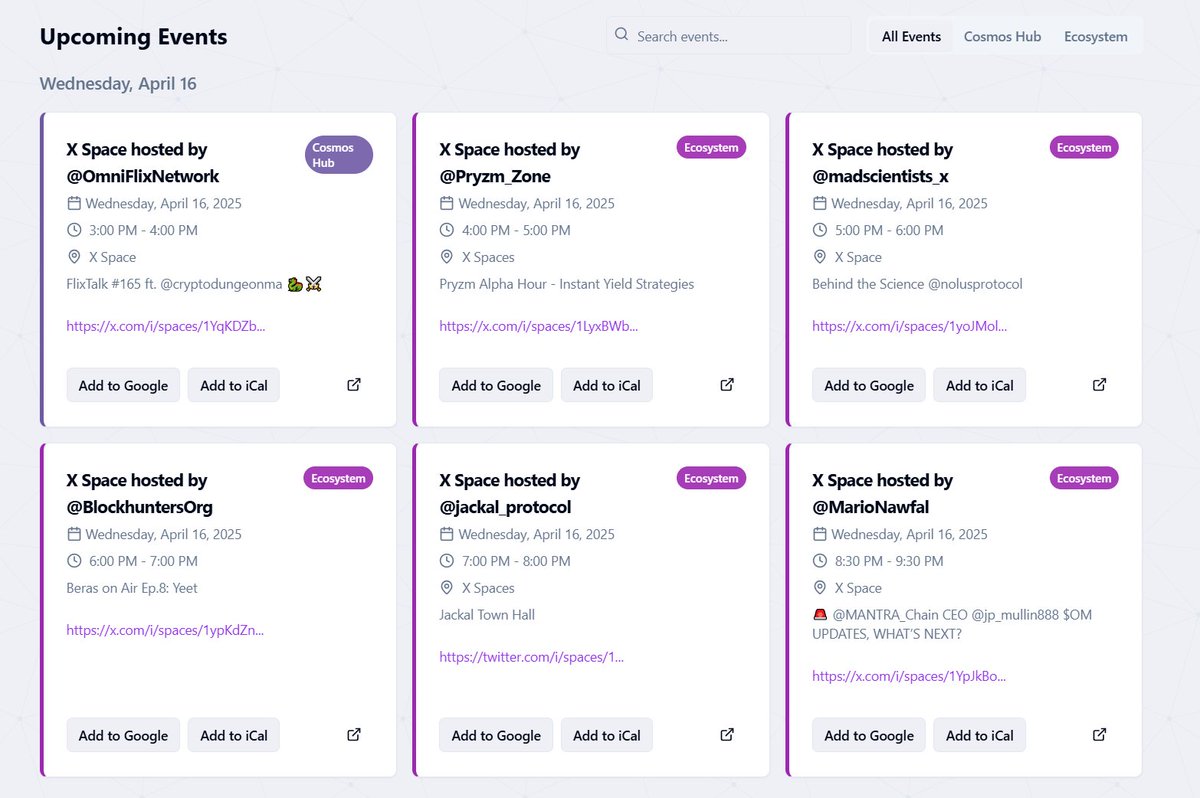This screenshot has height=798, width=1200.
Task: Click location pin icon on OmniFlixNetwork card
Action: click(74, 257)
